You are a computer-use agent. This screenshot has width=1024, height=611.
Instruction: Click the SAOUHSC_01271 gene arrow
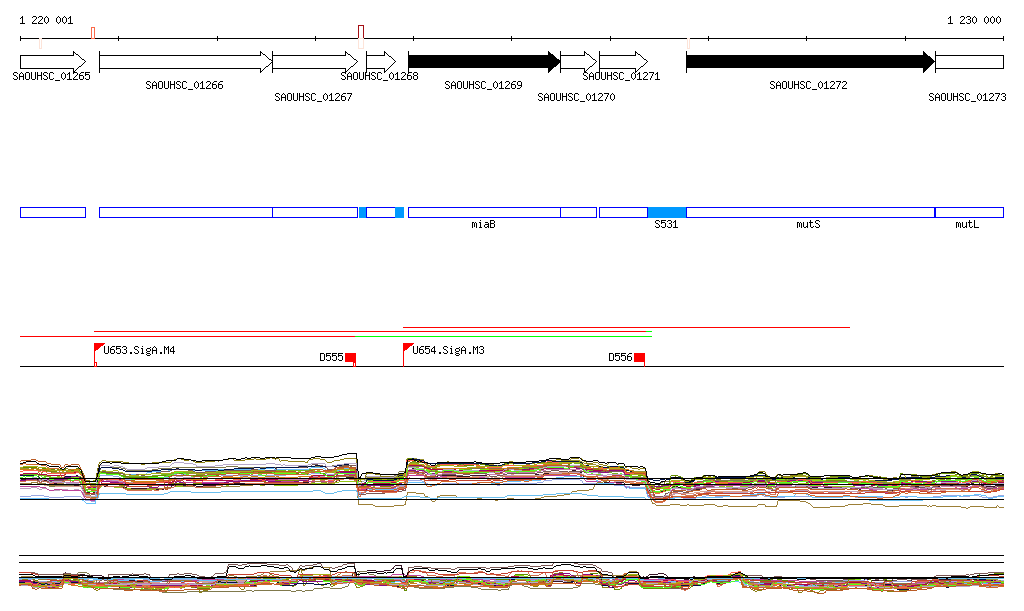tap(624, 62)
